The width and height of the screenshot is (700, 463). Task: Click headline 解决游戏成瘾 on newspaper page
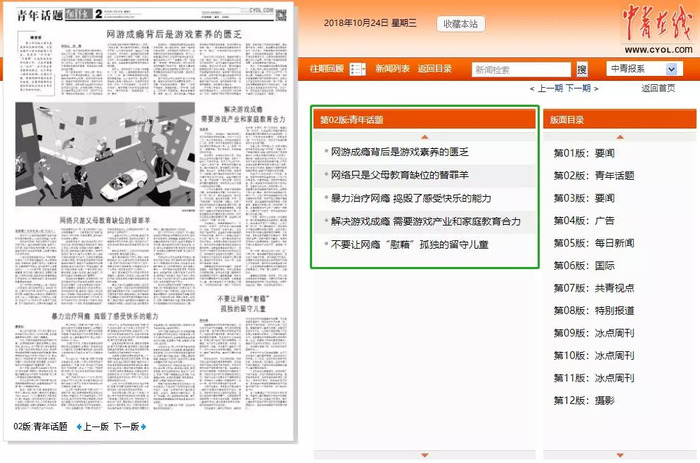(243, 109)
